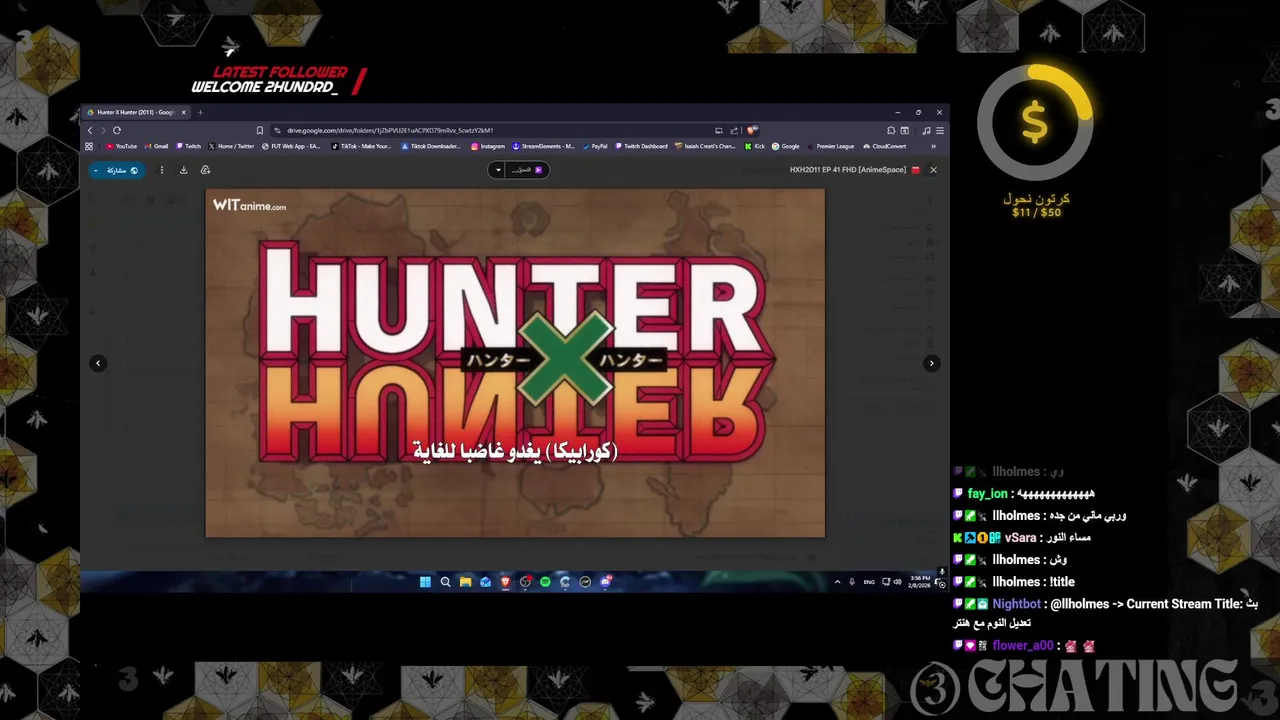Open PayPal bookmark

pyautogui.click(x=595, y=146)
